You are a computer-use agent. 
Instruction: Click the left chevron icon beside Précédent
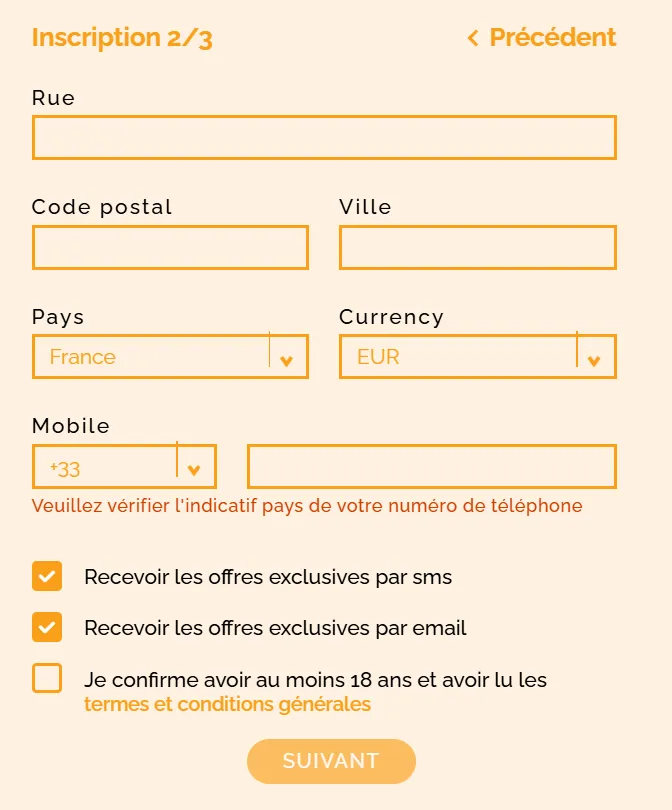point(473,39)
